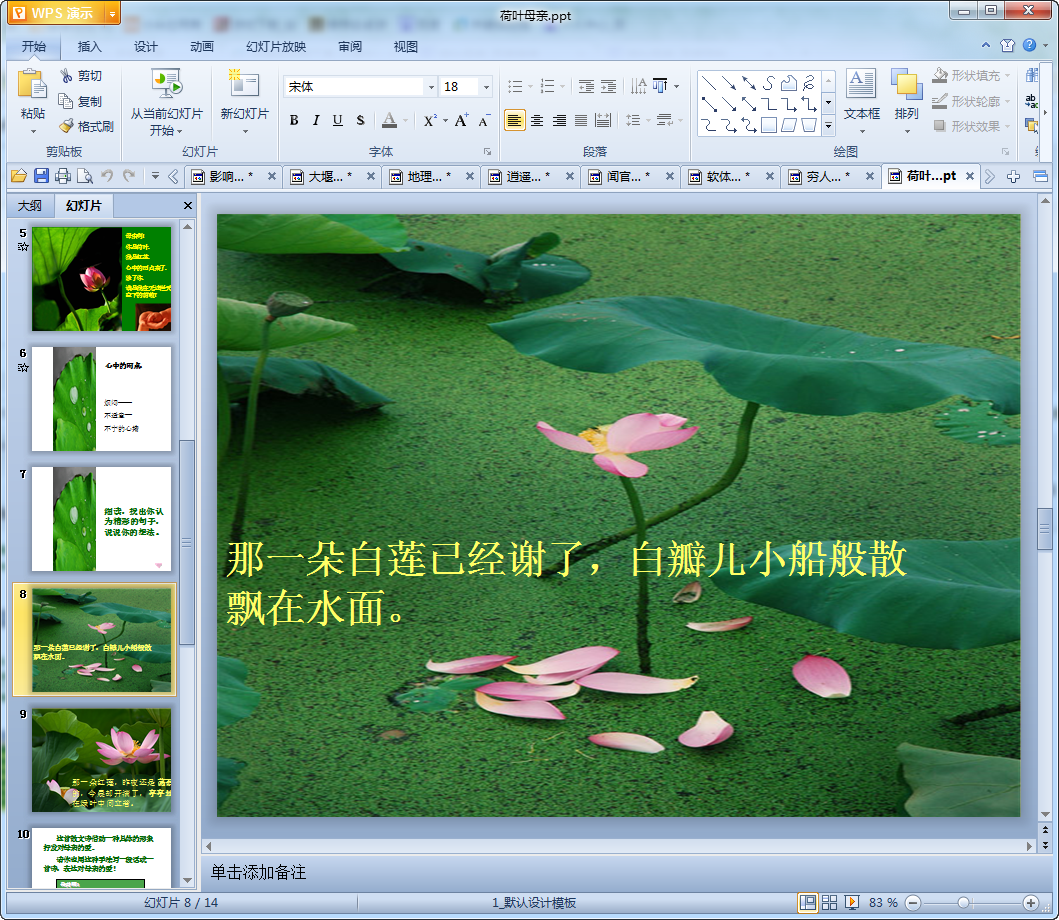Align text left toggle
The image size is (1059, 920).
click(515, 120)
